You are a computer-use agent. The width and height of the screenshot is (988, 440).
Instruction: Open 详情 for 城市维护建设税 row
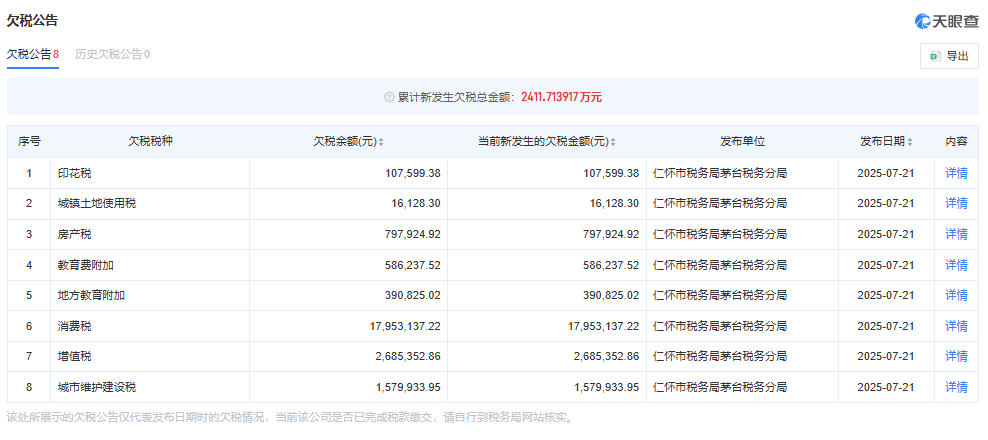pos(956,387)
